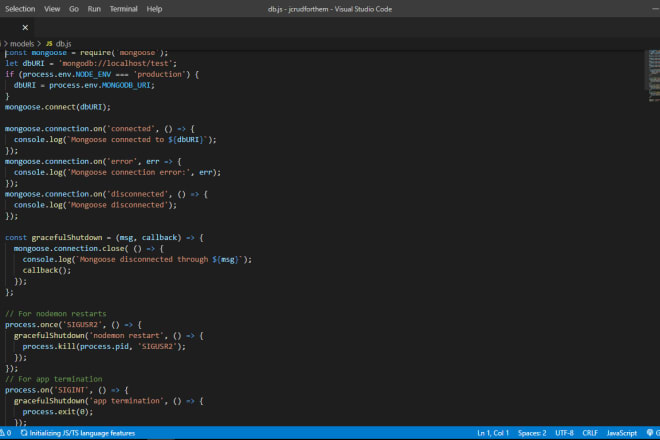Image resolution: width=660 pixels, height=440 pixels.
Task: Click the connection.on('disconnected' line
Action: tap(106, 194)
